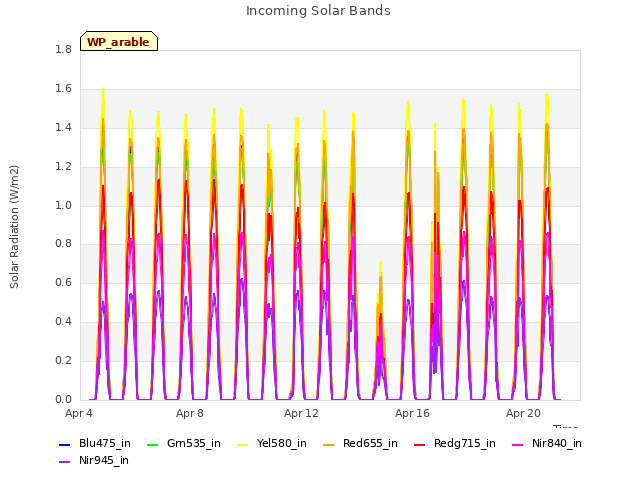Toggle the Yel580_in legend entry

coord(272,443)
